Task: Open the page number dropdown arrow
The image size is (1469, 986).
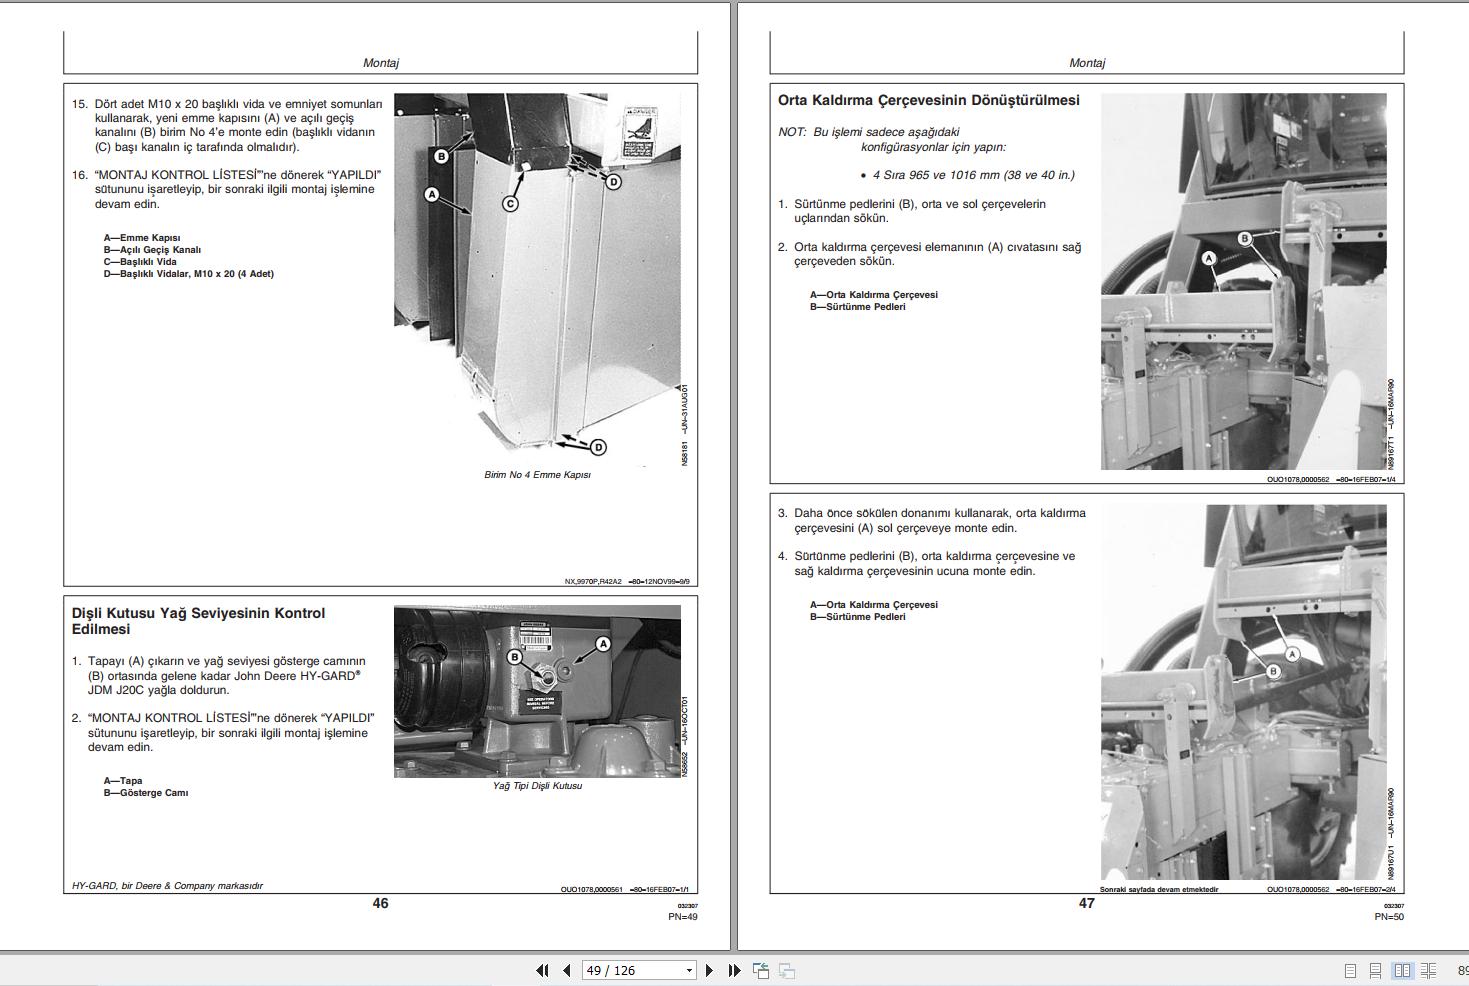Action: pyautogui.click(x=689, y=971)
